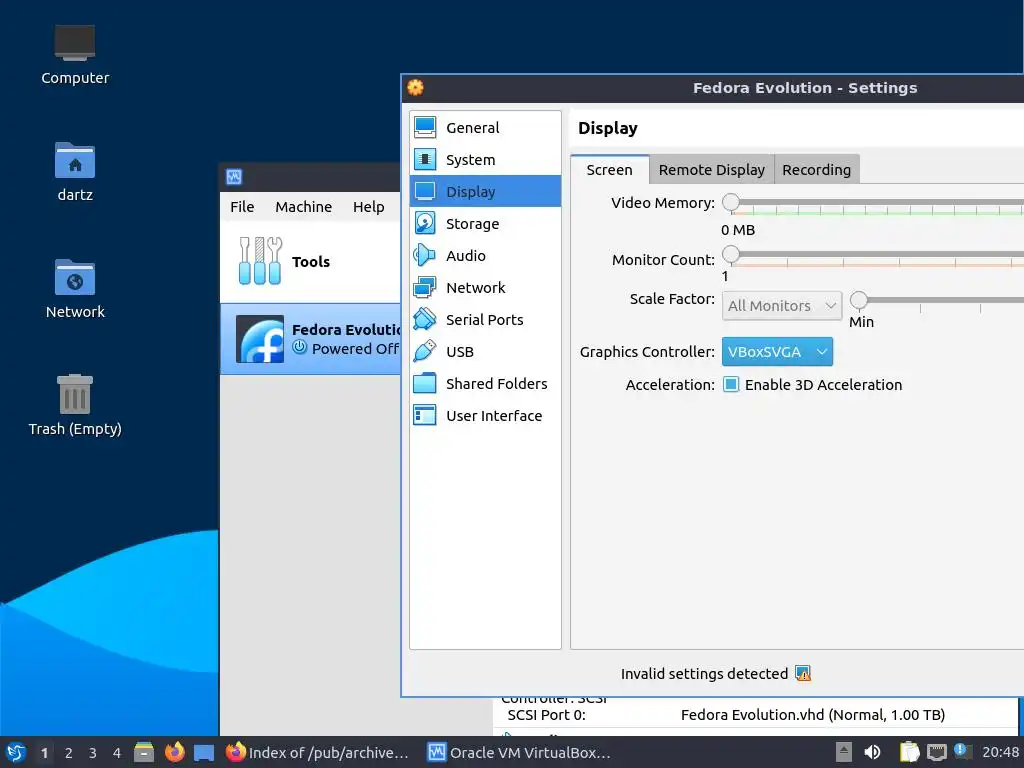Click the taskbar clock showing 20:48
This screenshot has width=1024, height=768.
pyautogui.click(x=1000, y=752)
